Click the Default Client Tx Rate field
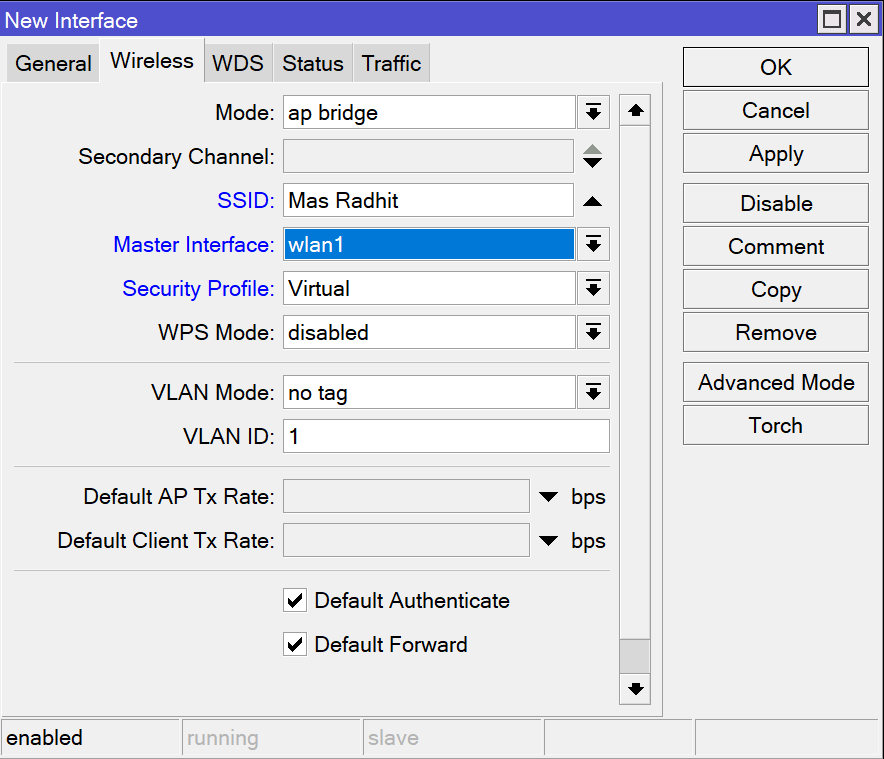Image resolution: width=884 pixels, height=759 pixels. [406, 540]
